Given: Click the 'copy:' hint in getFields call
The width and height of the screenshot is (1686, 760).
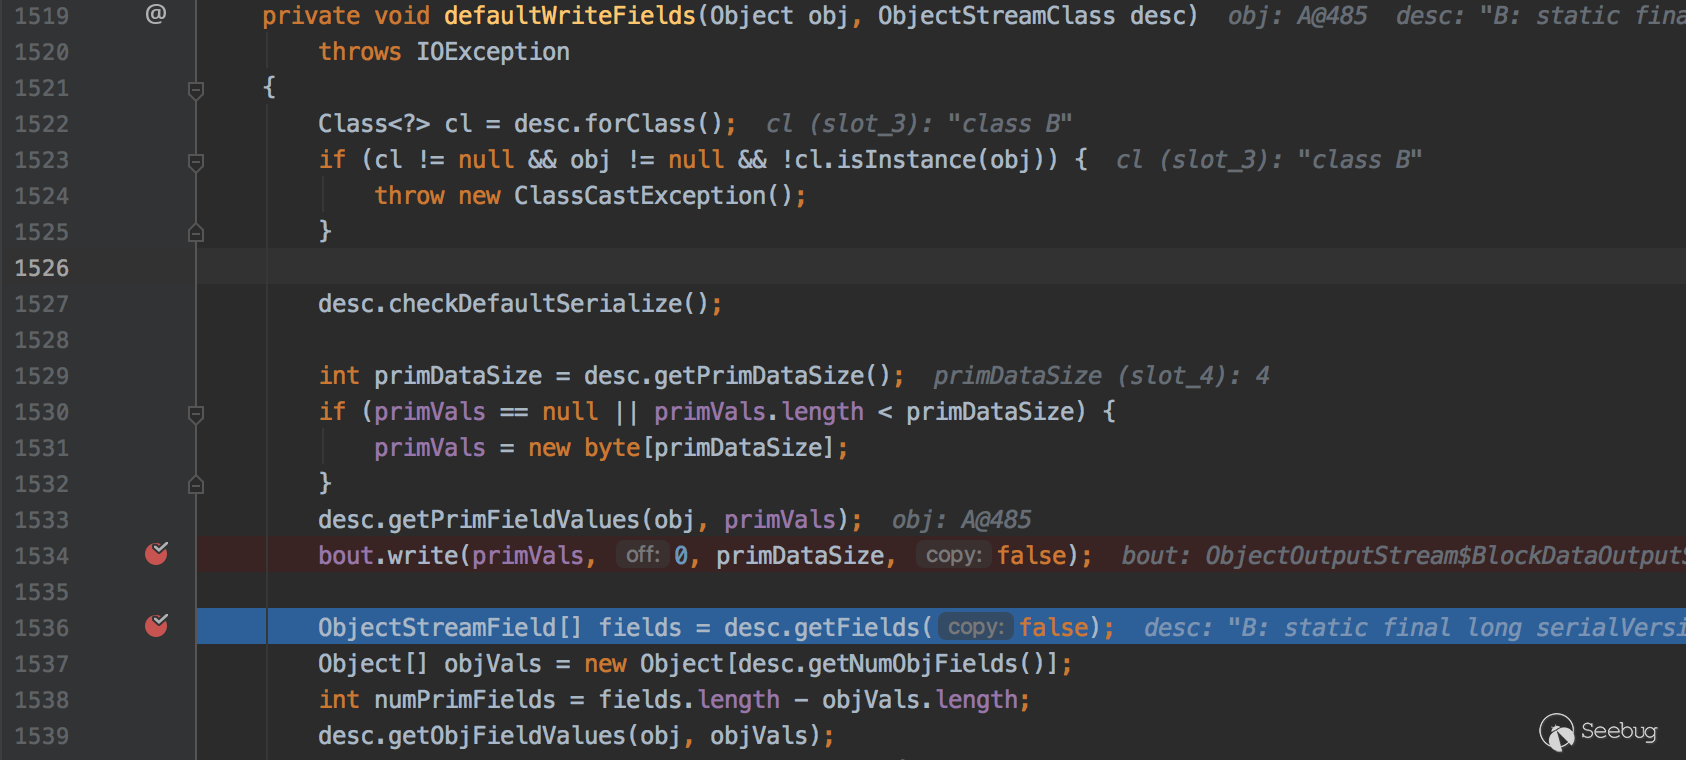Looking at the screenshot, I should tap(975, 627).
